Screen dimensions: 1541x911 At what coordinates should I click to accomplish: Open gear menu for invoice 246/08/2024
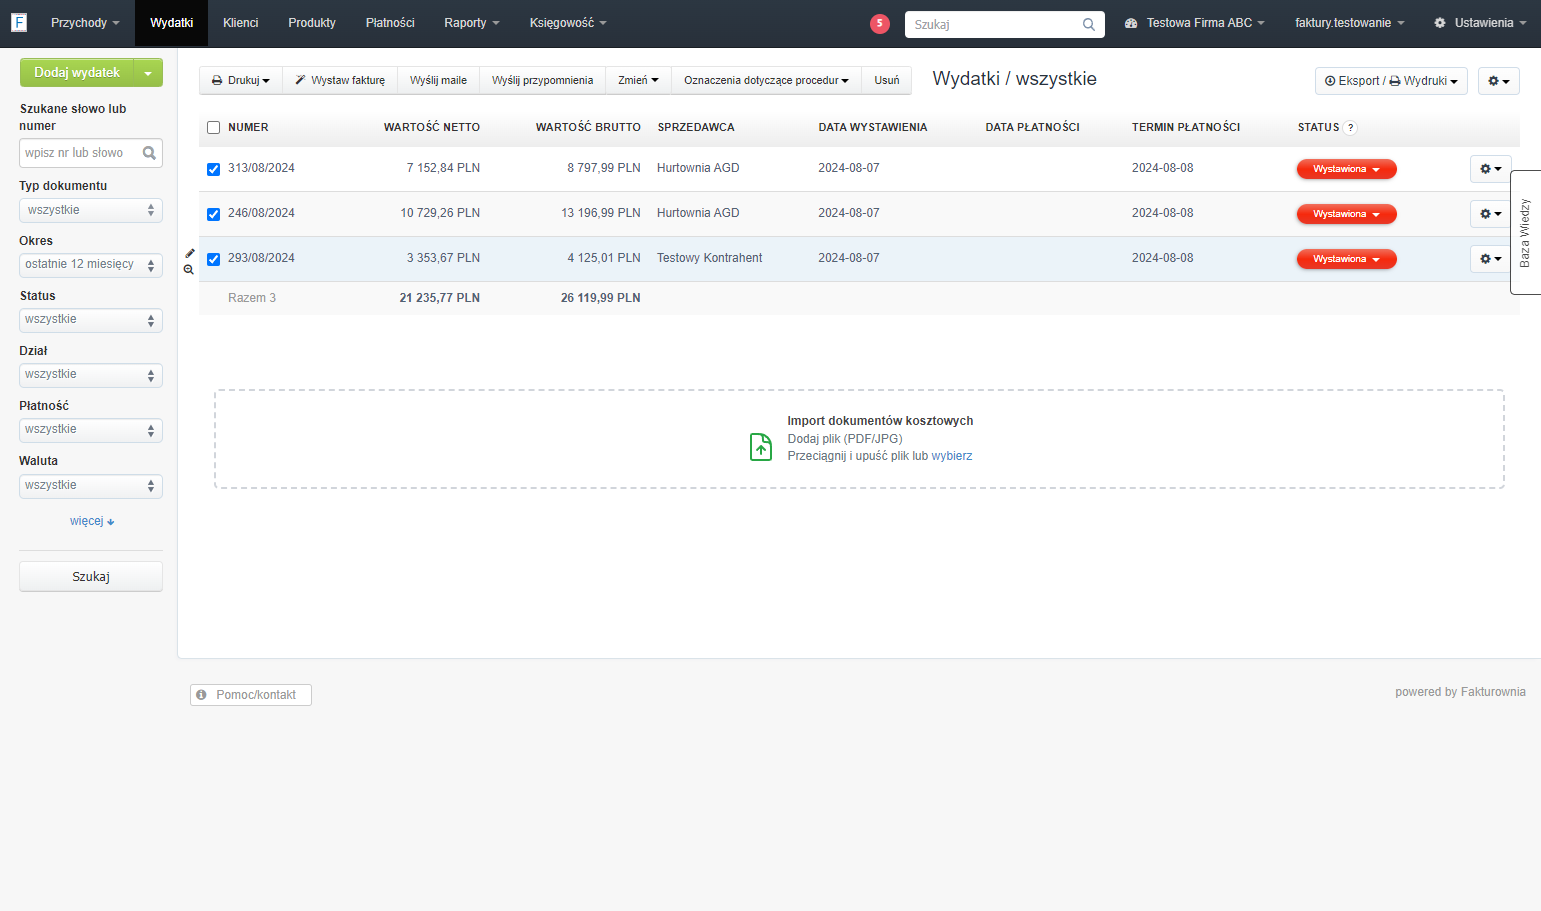[x=1490, y=214]
